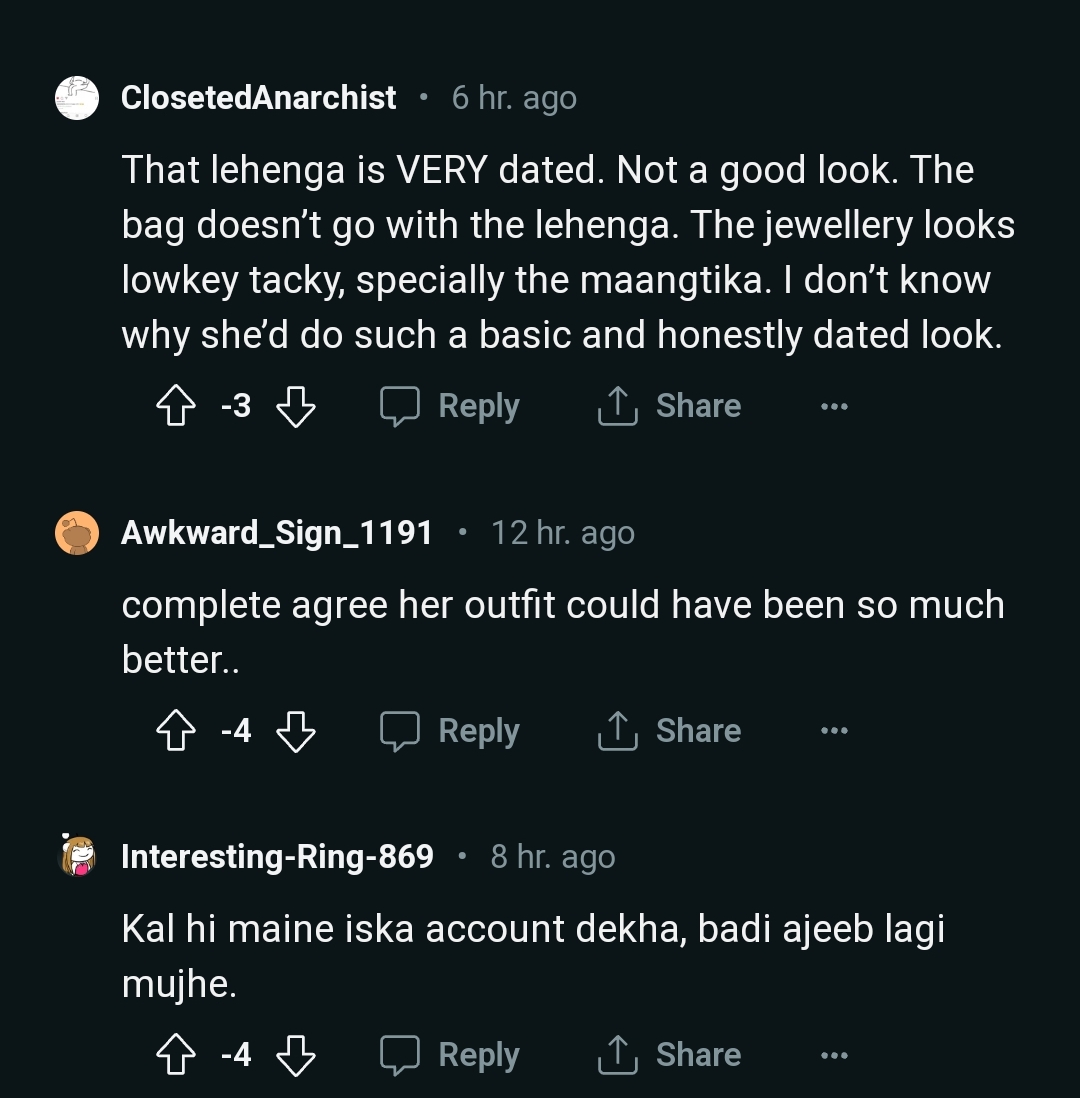This screenshot has width=1080, height=1098.
Task: Open Awkward_Sign_1191's orange avatar
Action: click(77, 533)
